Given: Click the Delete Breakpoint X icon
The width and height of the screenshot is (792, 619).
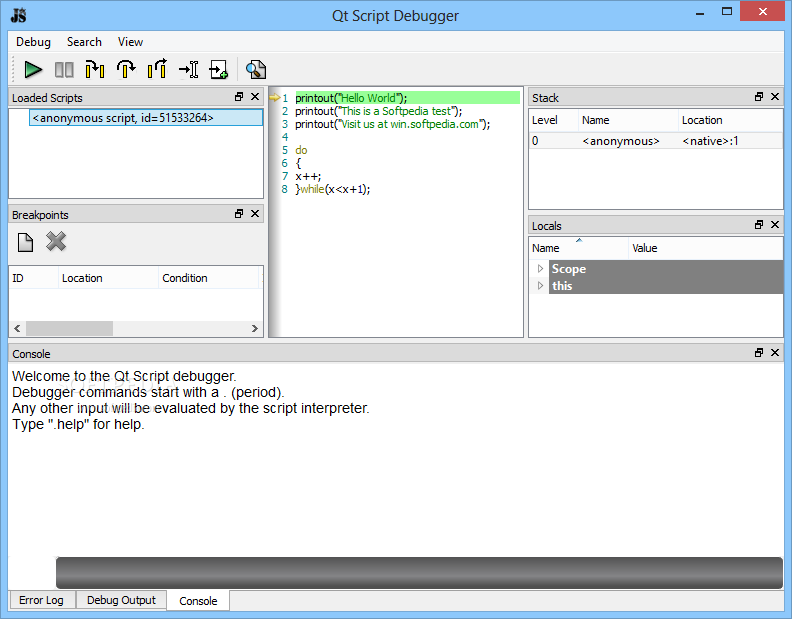Looking at the screenshot, I should (56, 242).
